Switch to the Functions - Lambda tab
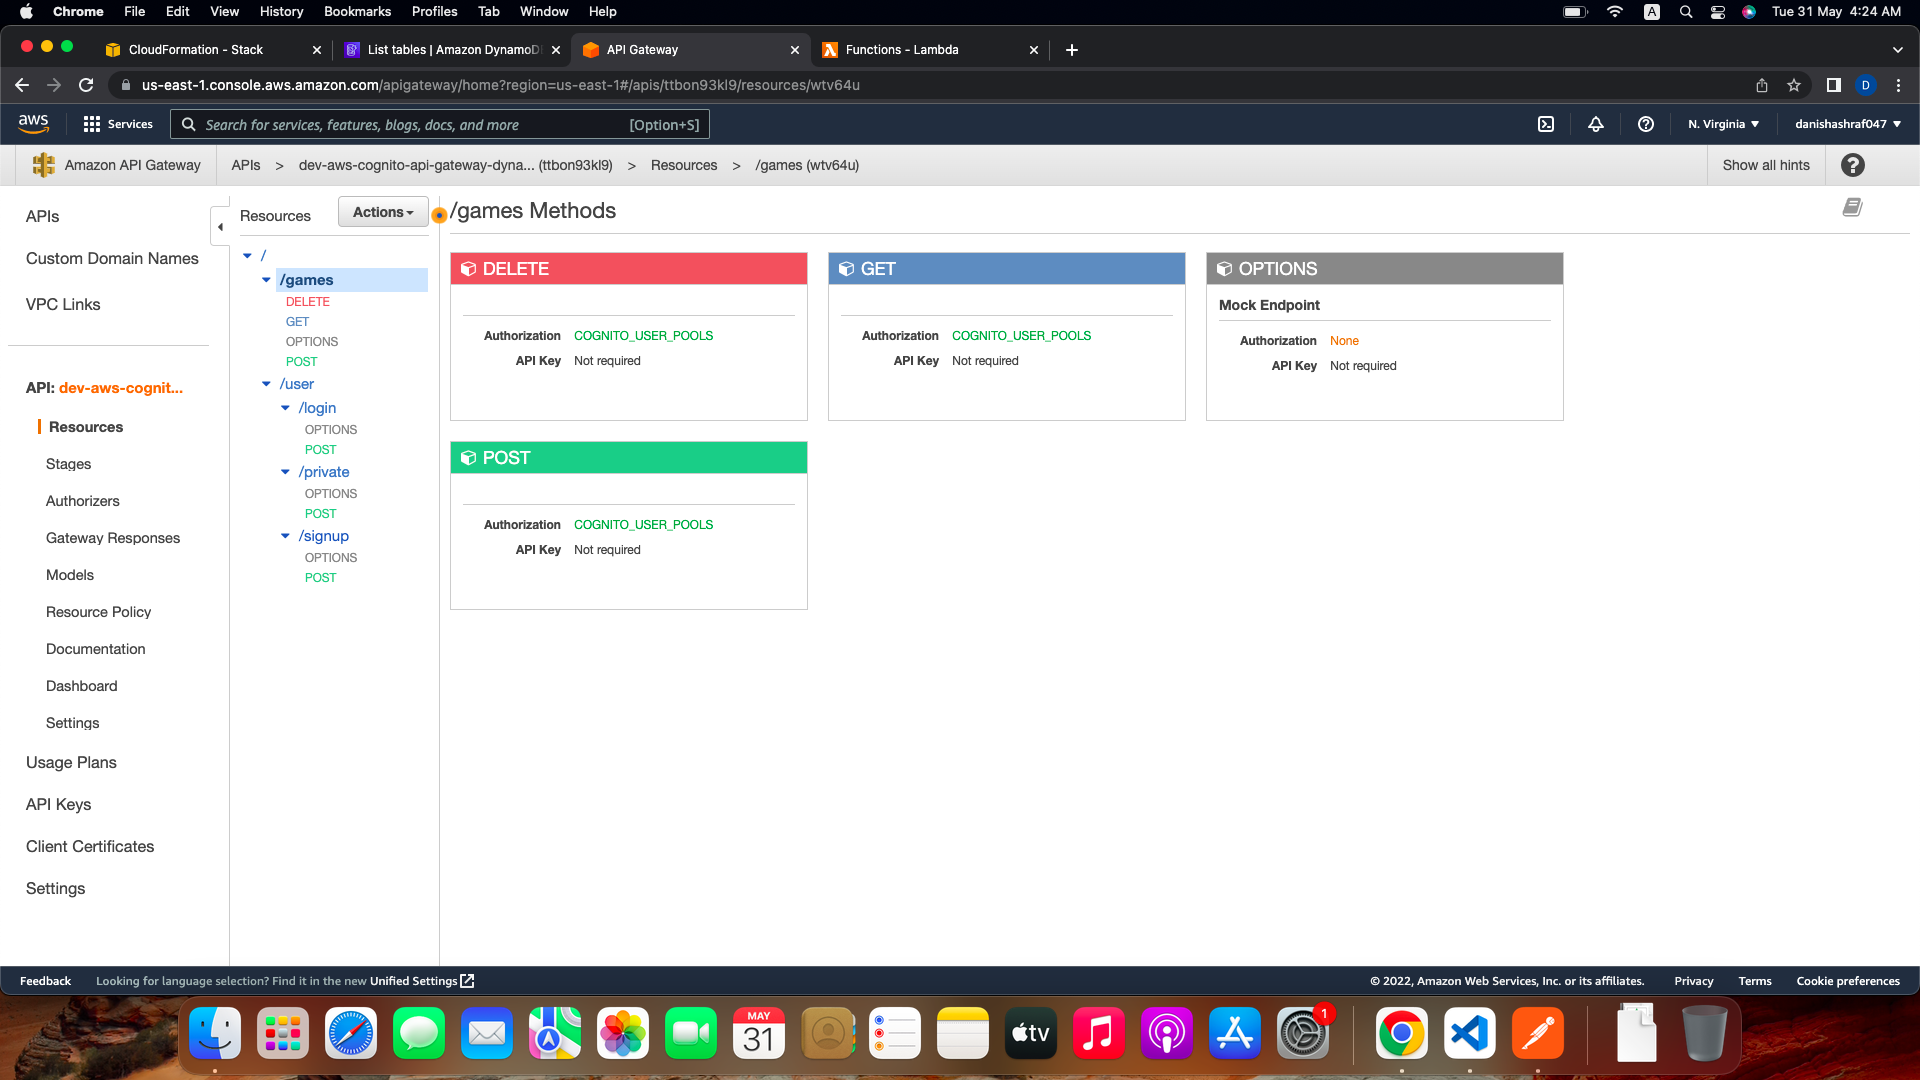Viewport: 1920px width, 1080px height. pos(902,49)
